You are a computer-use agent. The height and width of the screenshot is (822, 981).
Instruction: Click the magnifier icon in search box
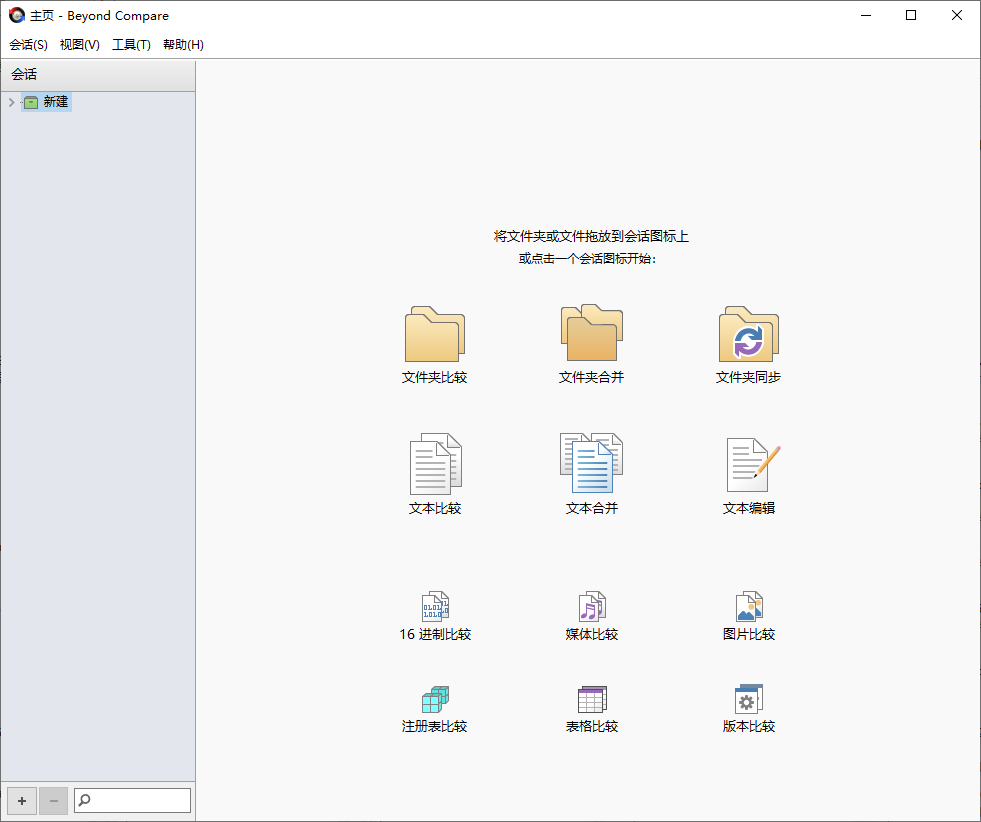(84, 800)
